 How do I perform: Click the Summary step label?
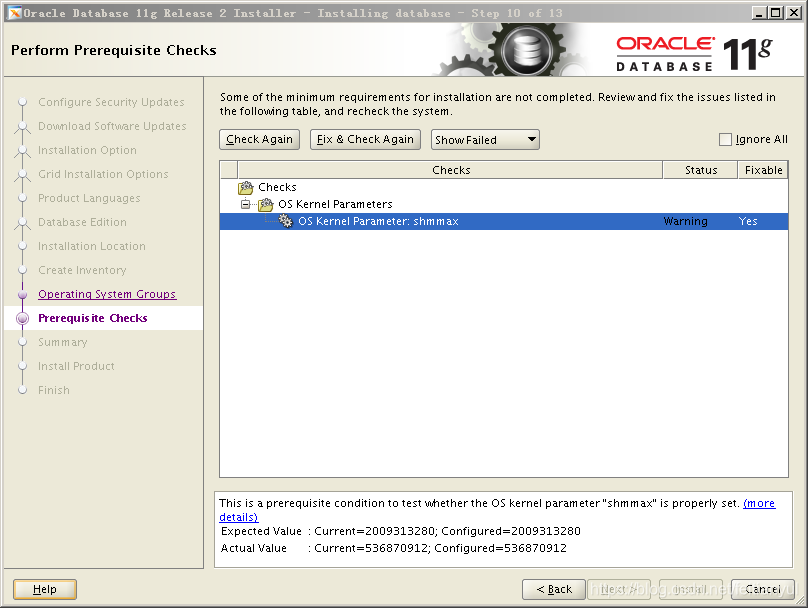63,343
